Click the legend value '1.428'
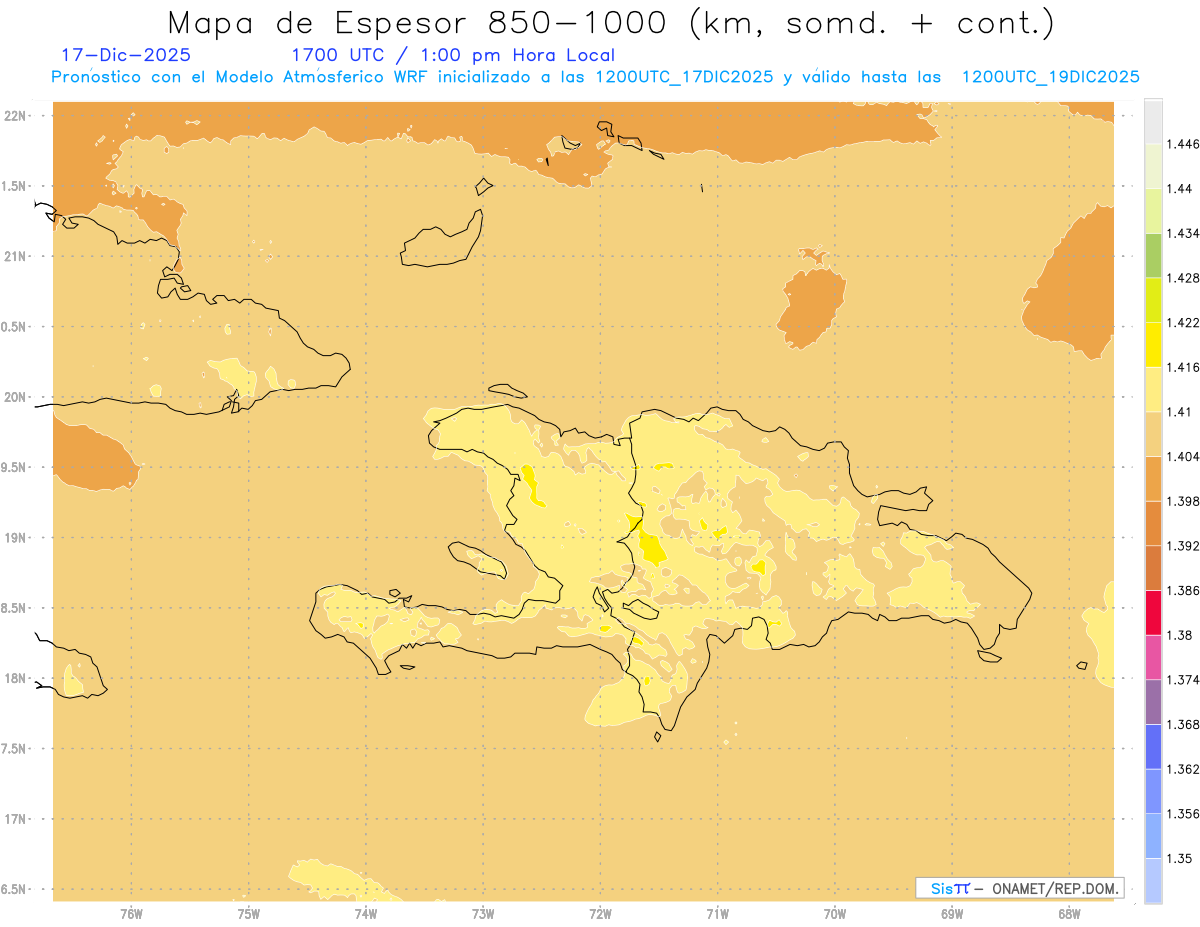 coord(1185,277)
